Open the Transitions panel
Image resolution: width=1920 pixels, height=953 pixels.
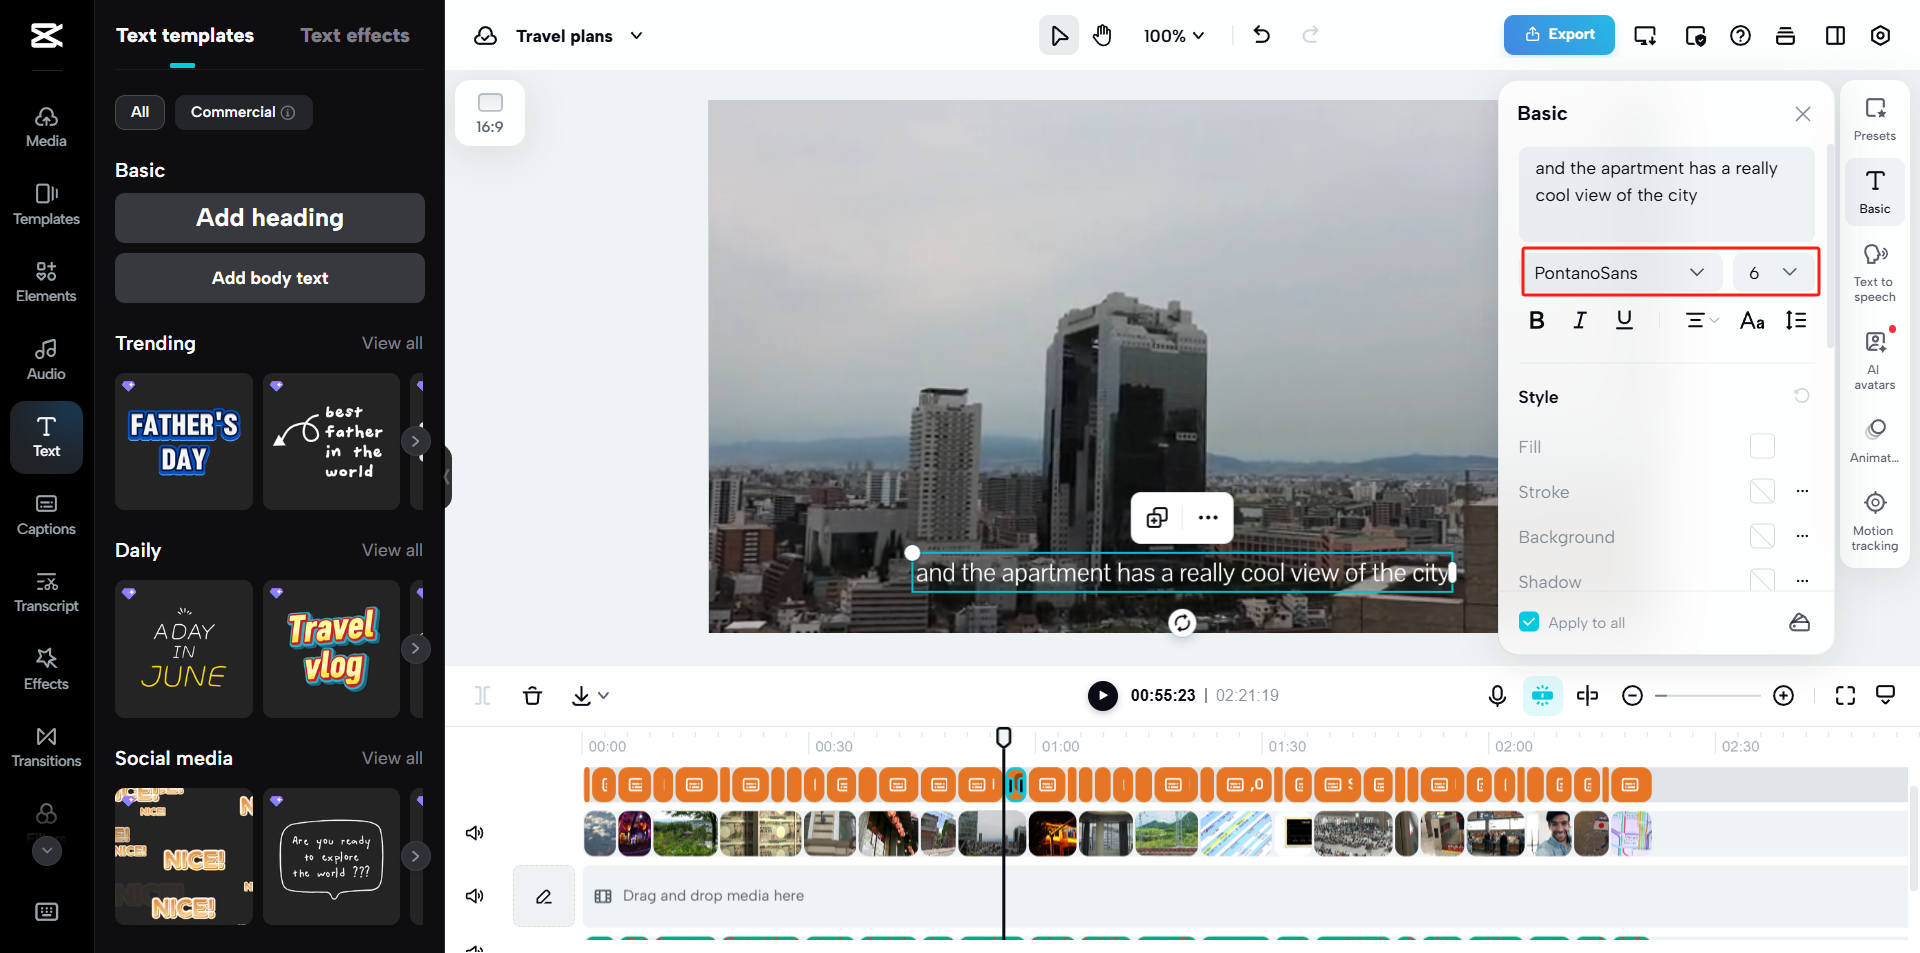click(x=46, y=747)
